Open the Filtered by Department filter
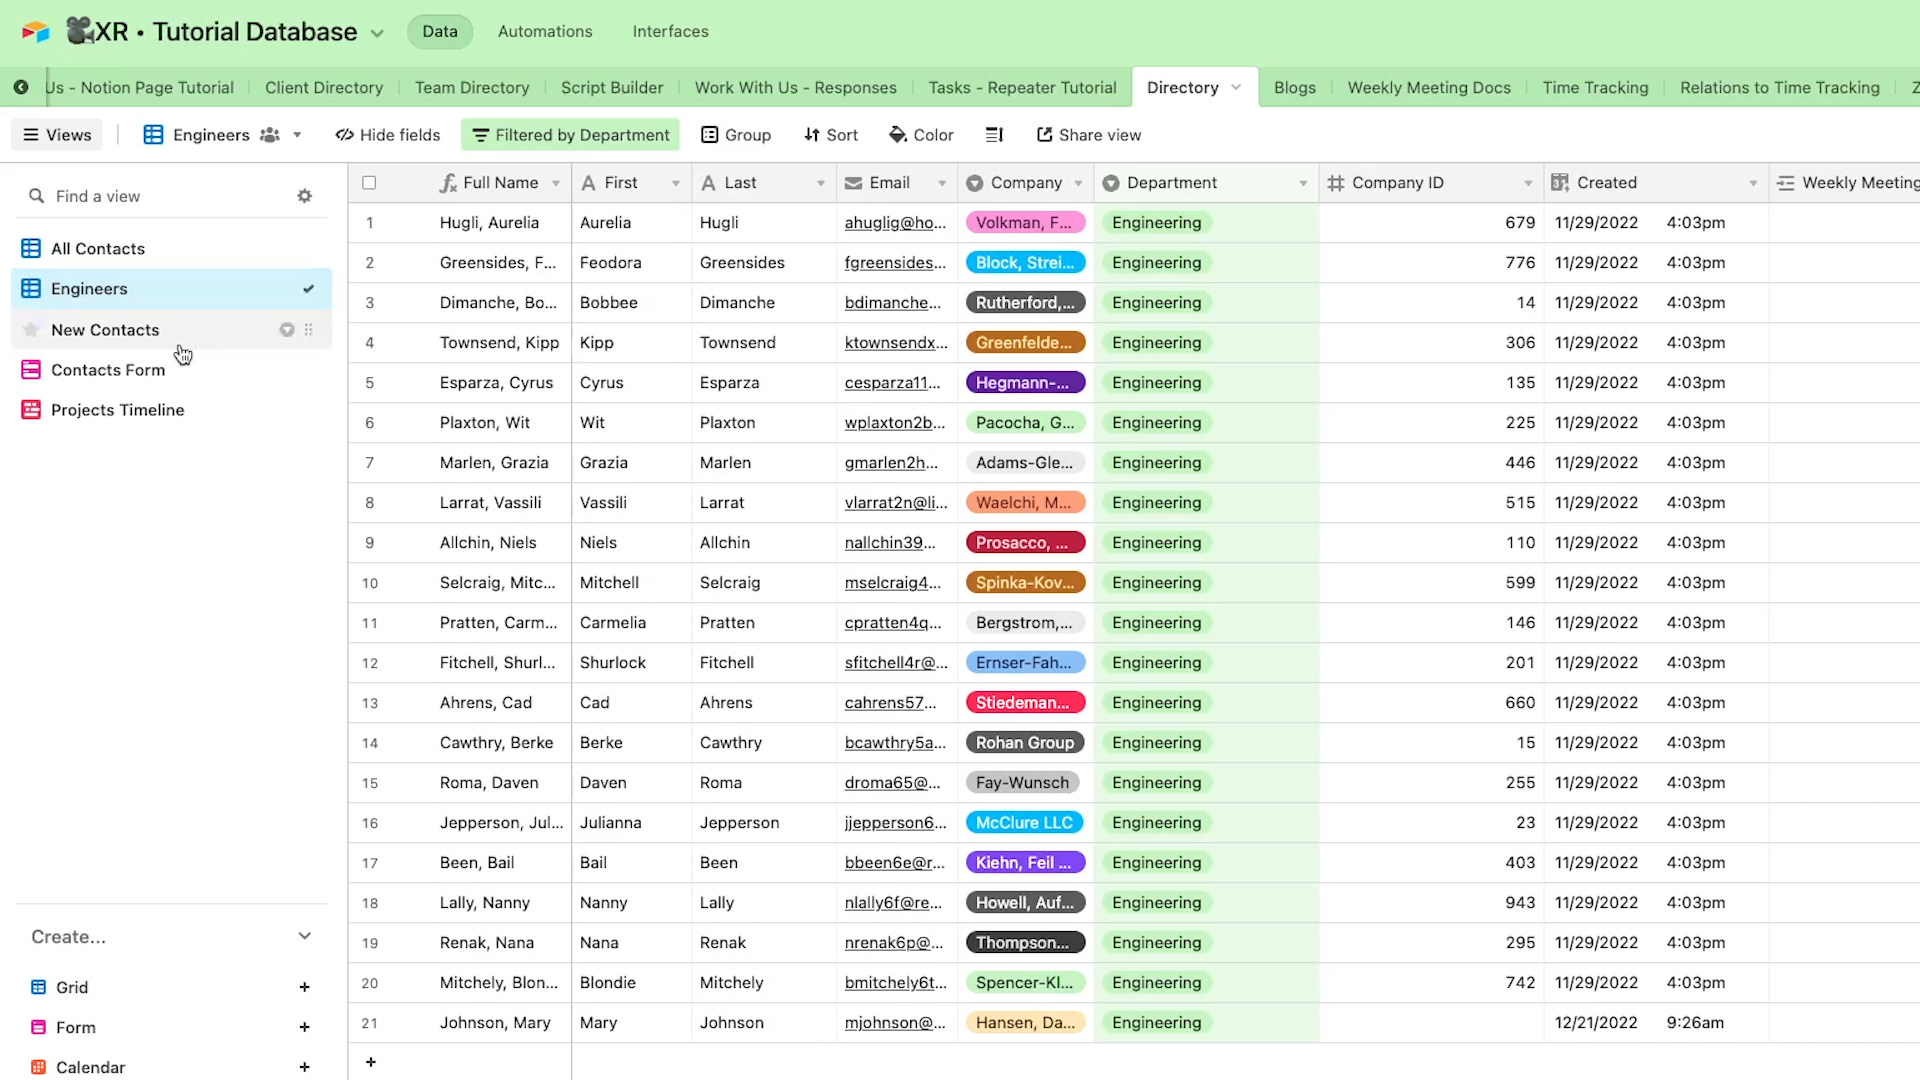Image resolution: width=1920 pixels, height=1080 pixels. click(570, 135)
